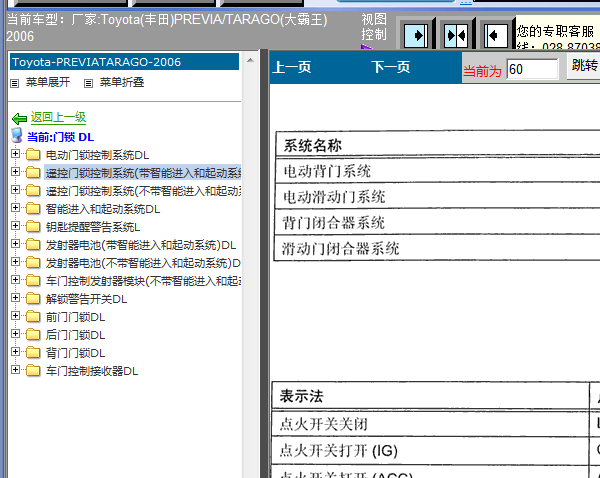Click folder icon of 车门控制接收器DL
The image size is (600, 478).
pos(33,370)
